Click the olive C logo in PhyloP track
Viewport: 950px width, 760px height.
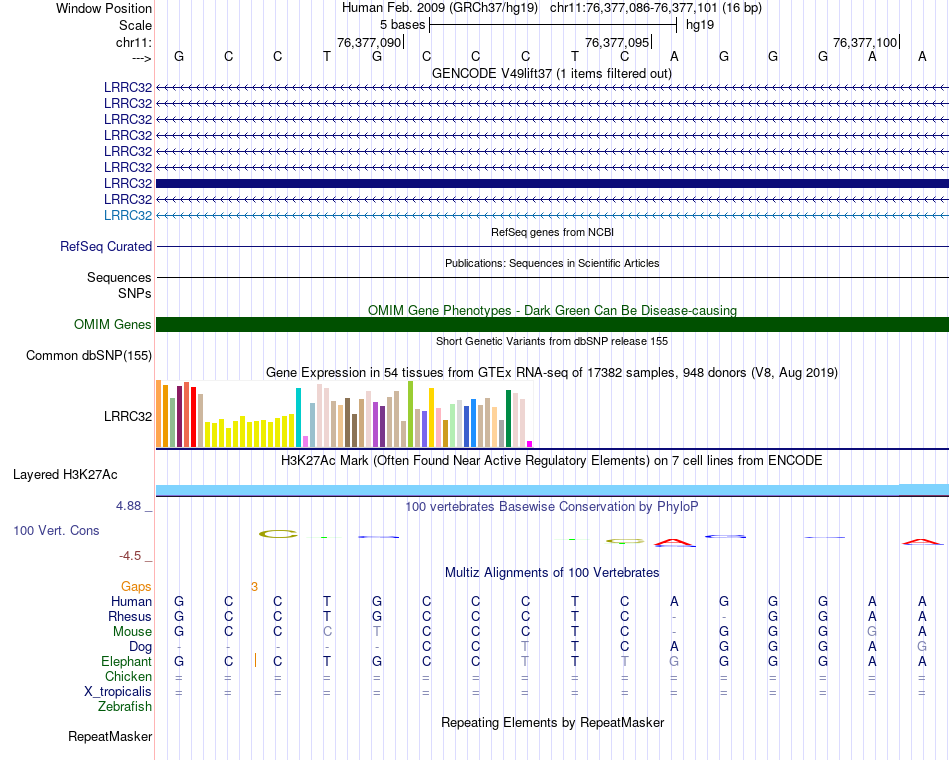click(x=278, y=534)
